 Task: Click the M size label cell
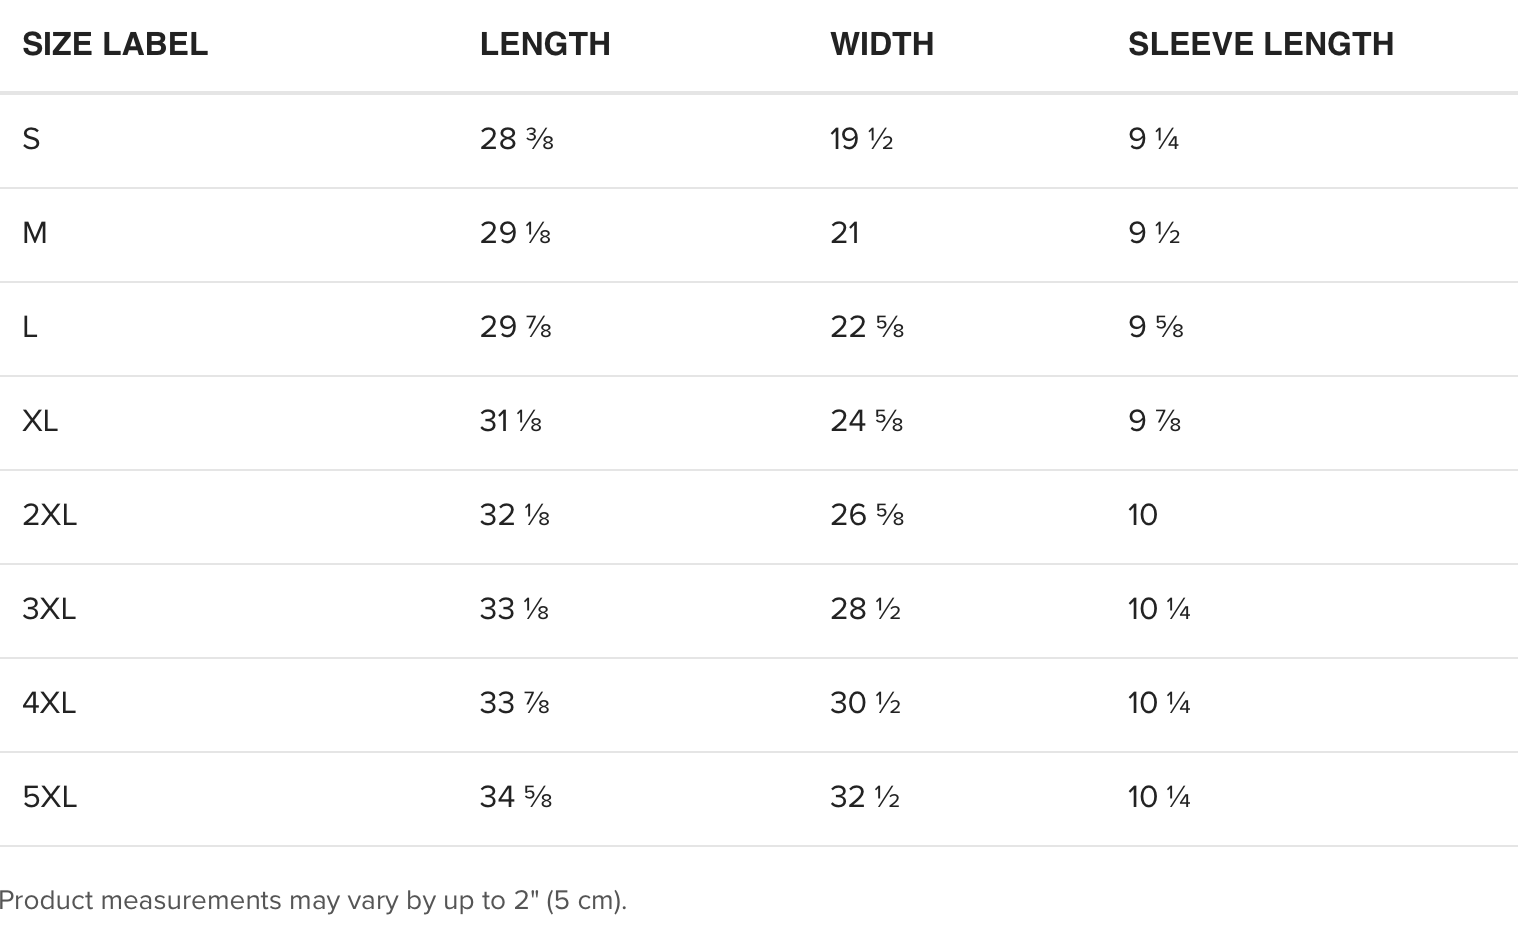tap(35, 233)
